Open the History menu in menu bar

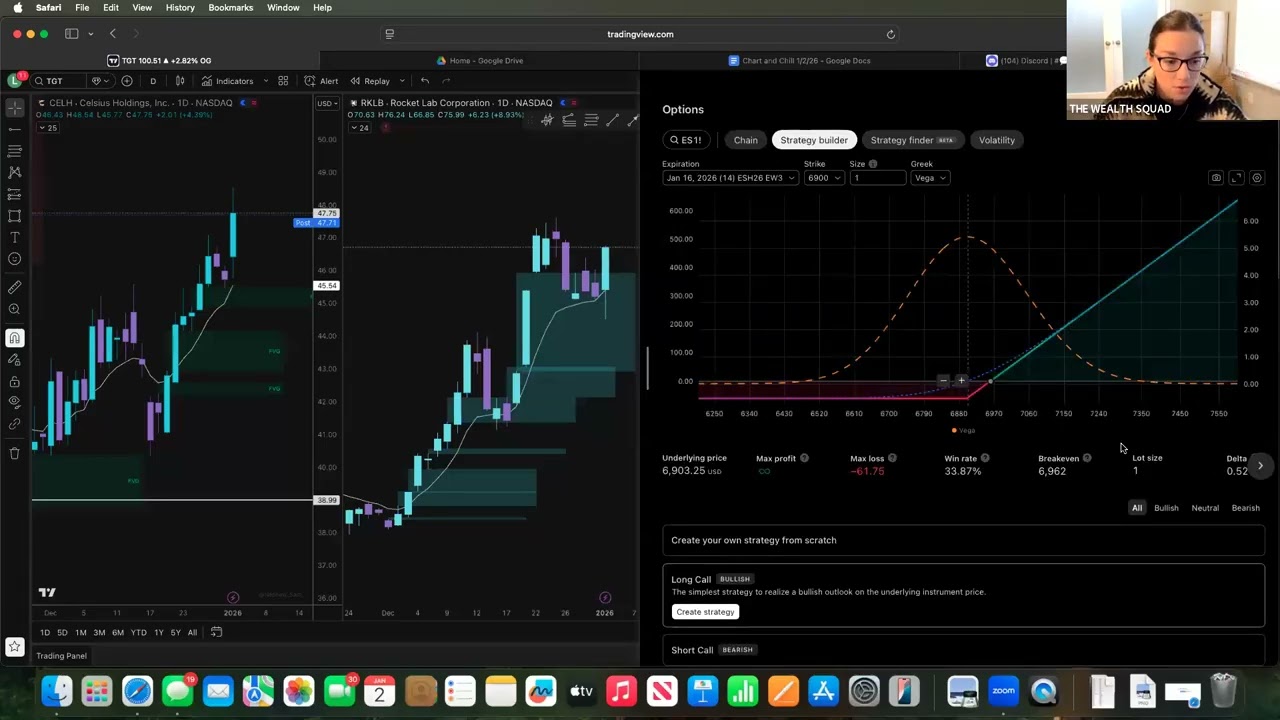pyautogui.click(x=180, y=8)
